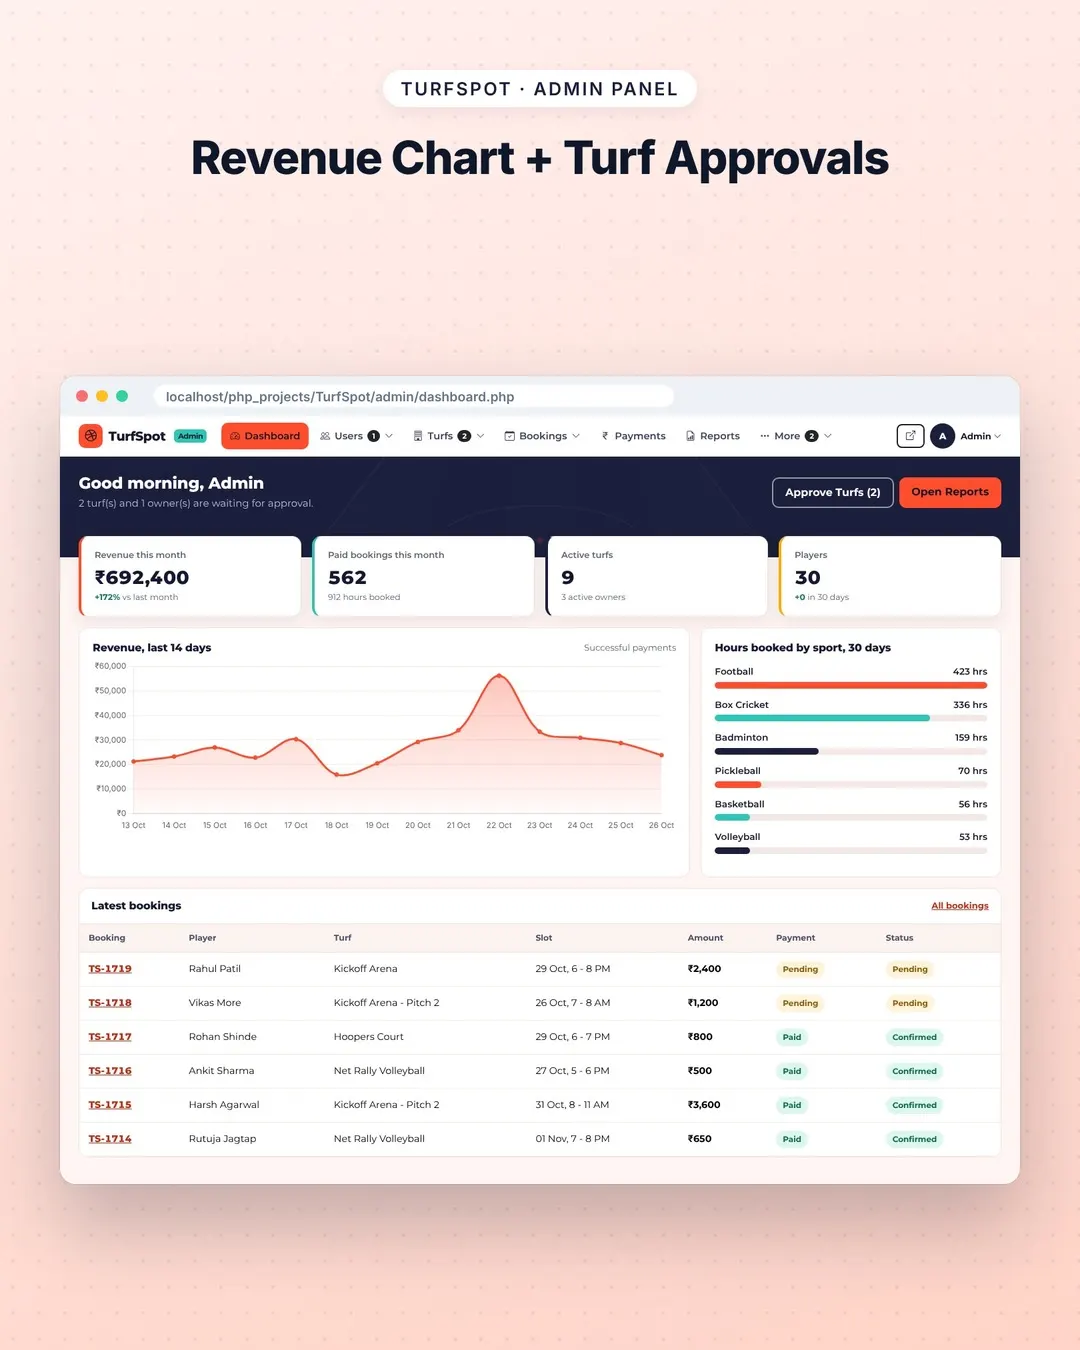Click Approve Turfs (2) button
The width and height of the screenshot is (1080, 1350).
tap(833, 492)
